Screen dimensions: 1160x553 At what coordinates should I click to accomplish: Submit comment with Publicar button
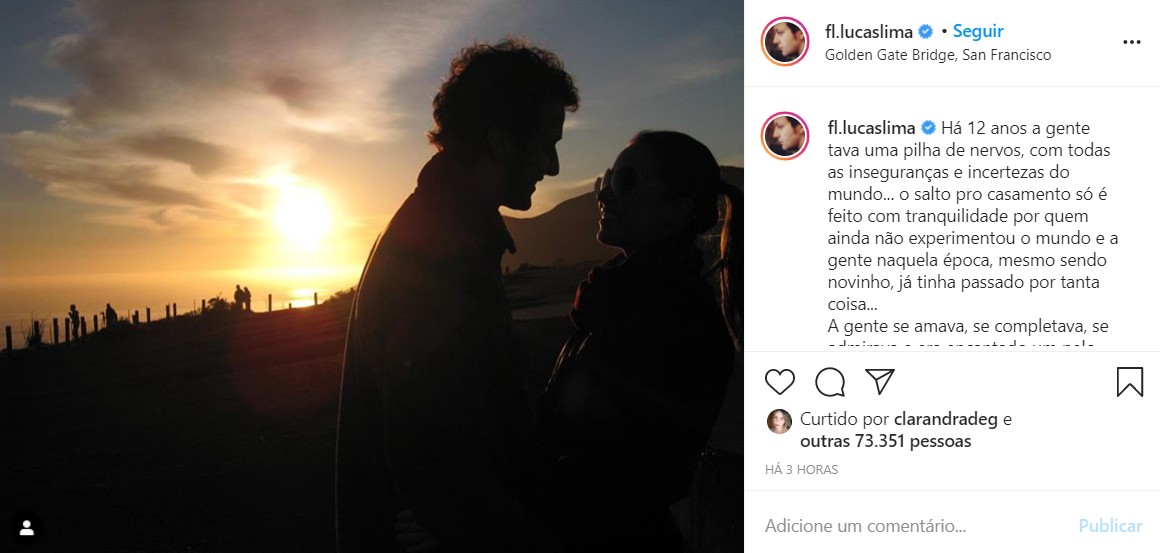pos(1110,526)
